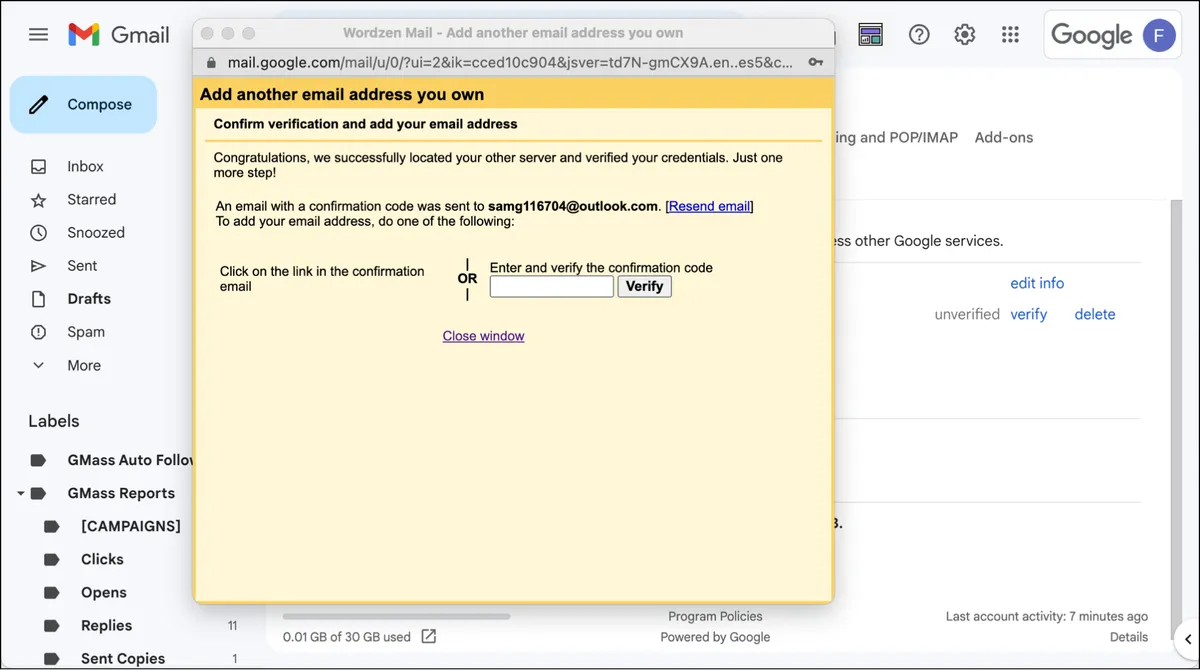Open the GMass Auto Follow label
The height and width of the screenshot is (670, 1200).
130,460
